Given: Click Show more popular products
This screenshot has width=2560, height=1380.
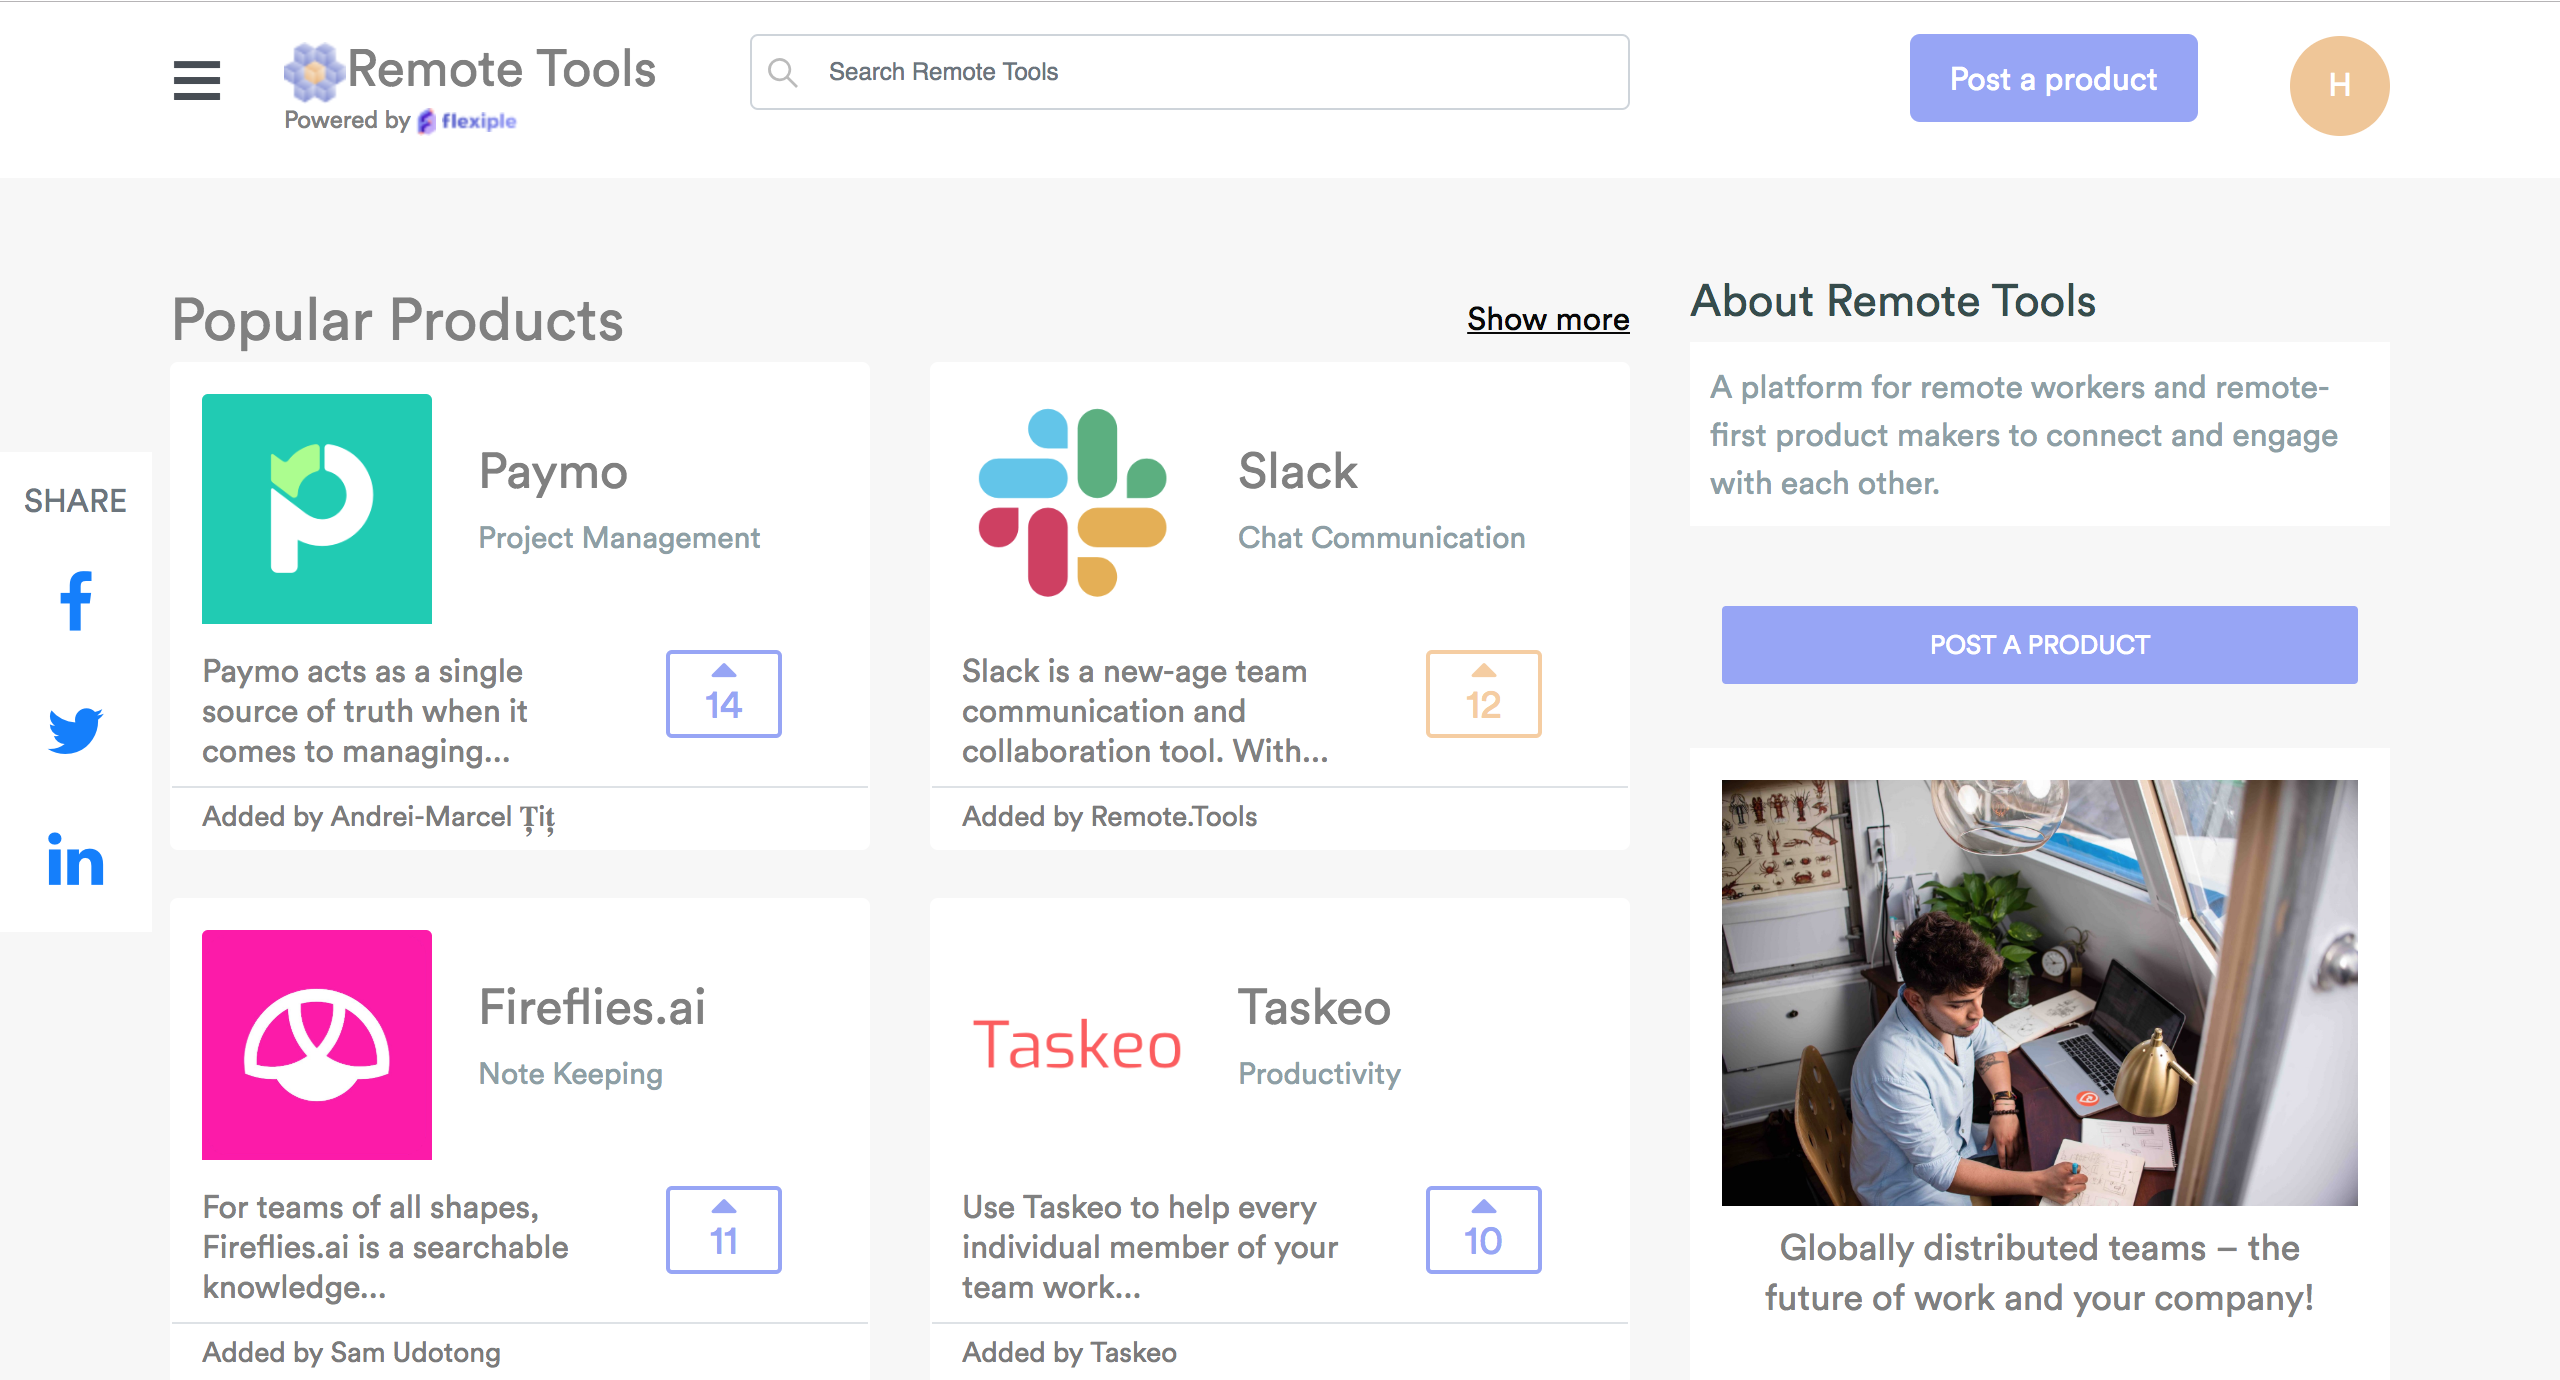Looking at the screenshot, I should (x=1547, y=319).
